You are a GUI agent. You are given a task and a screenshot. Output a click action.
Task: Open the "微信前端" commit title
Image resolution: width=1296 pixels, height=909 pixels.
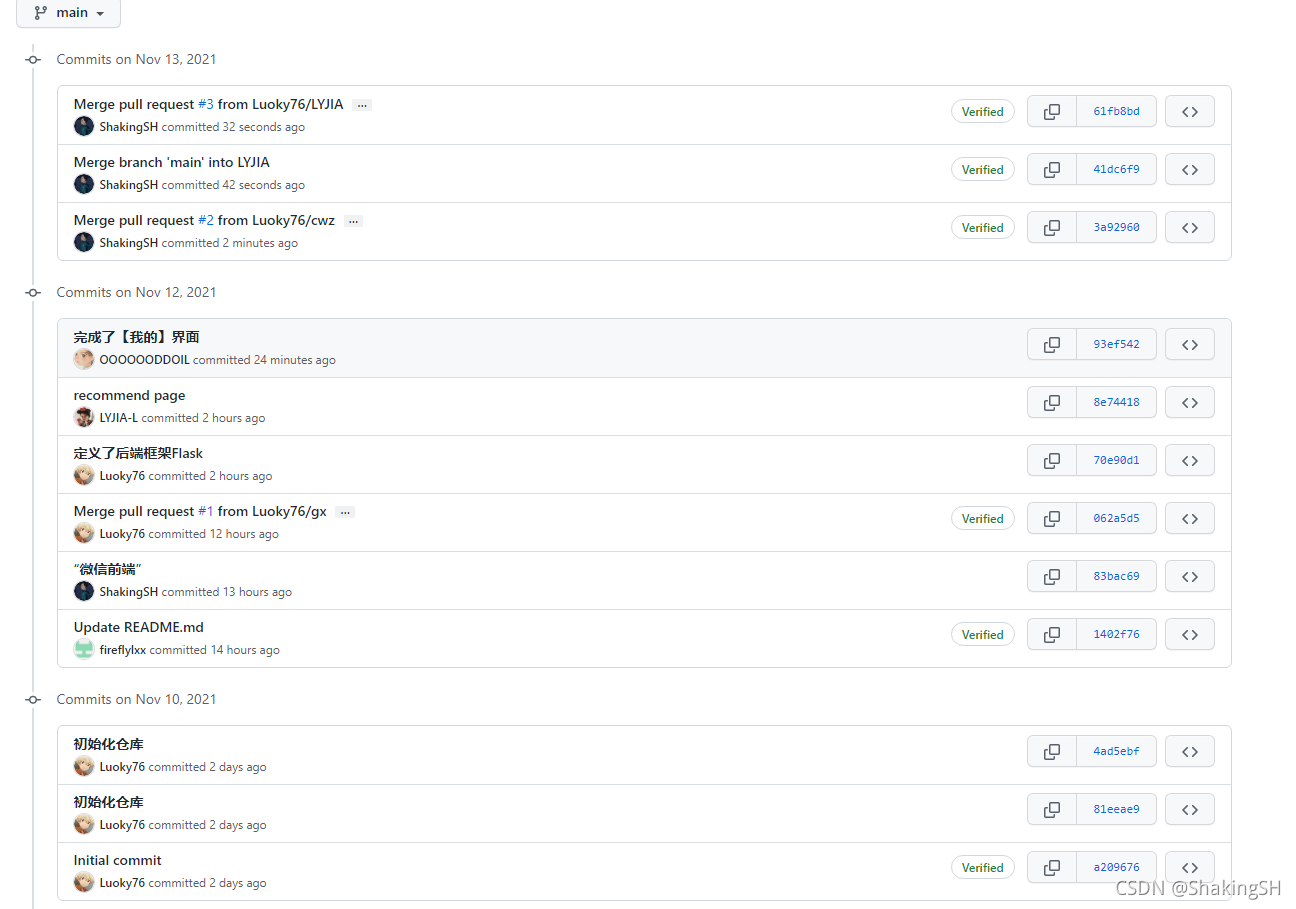(107, 570)
